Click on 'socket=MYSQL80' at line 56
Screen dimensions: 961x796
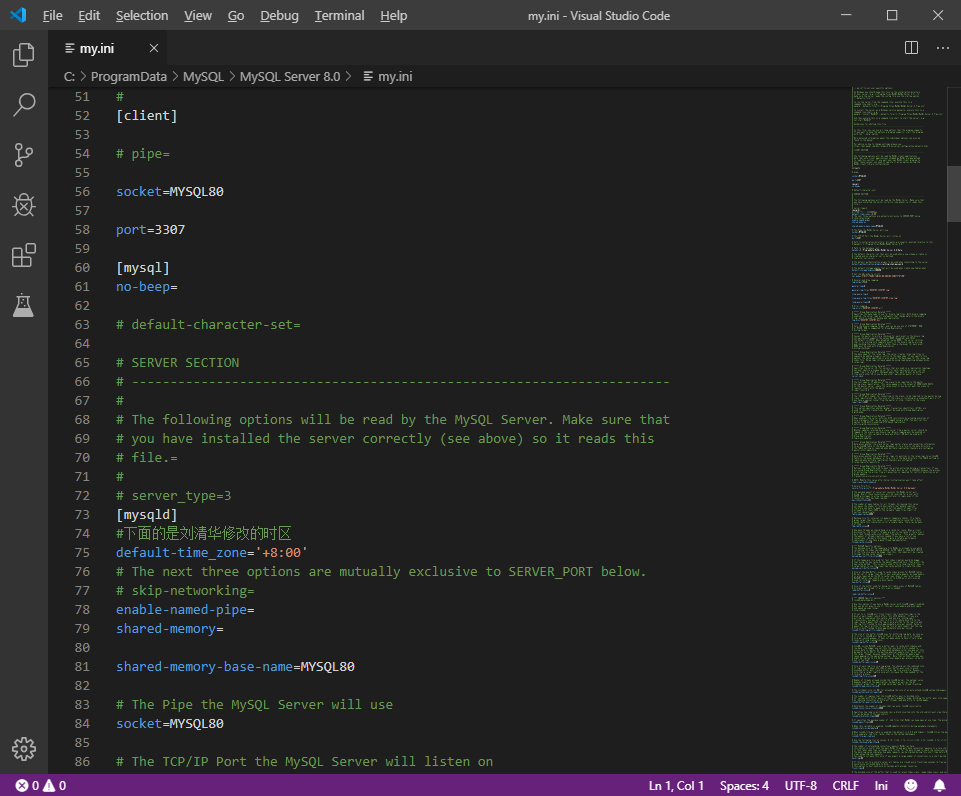pos(170,192)
